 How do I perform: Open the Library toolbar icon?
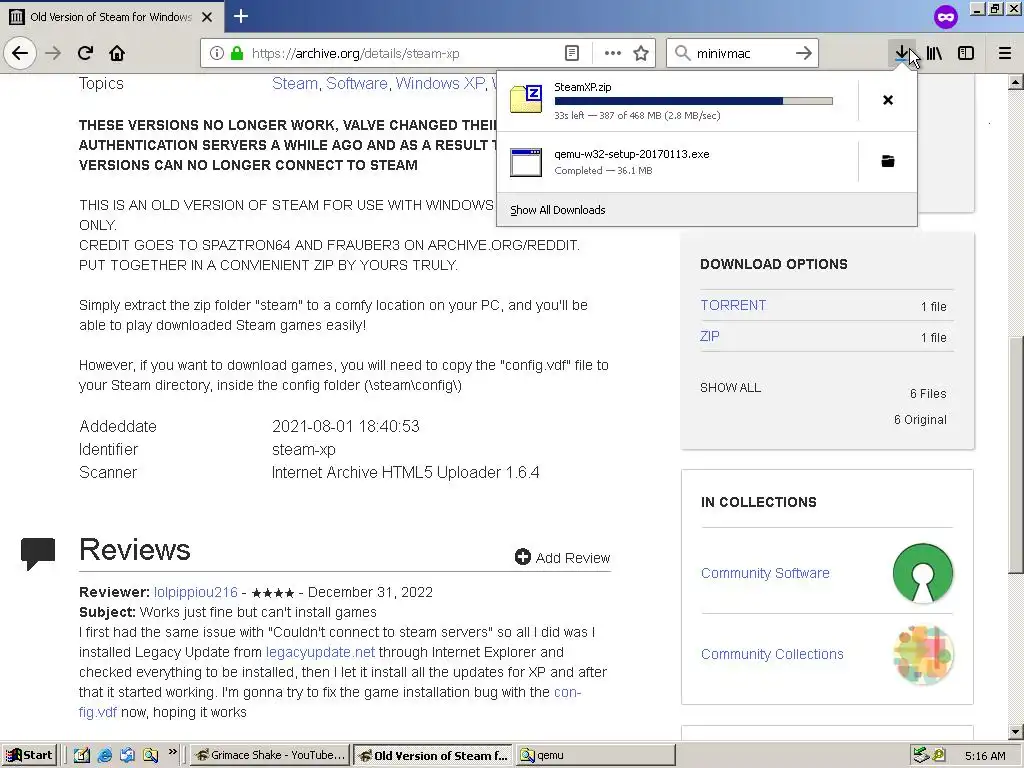click(x=934, y=54)
